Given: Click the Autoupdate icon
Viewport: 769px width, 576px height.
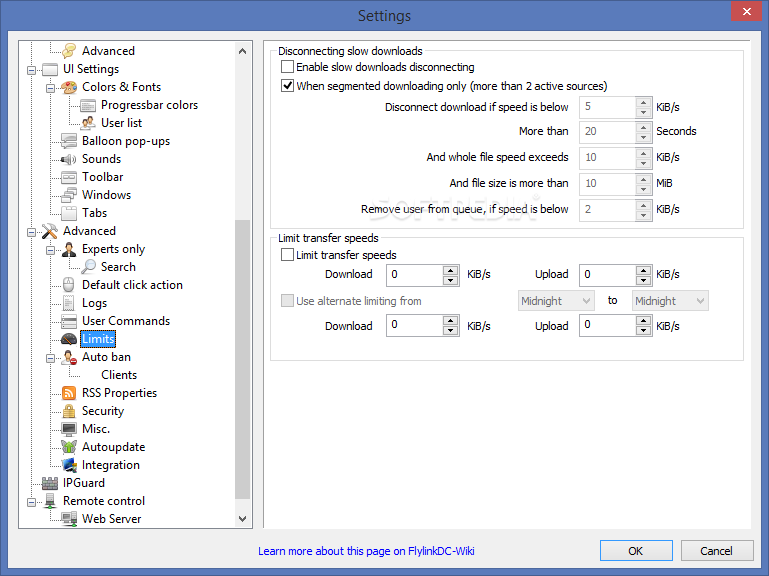Looking at the screenshot, I should (x=69, y=447).
